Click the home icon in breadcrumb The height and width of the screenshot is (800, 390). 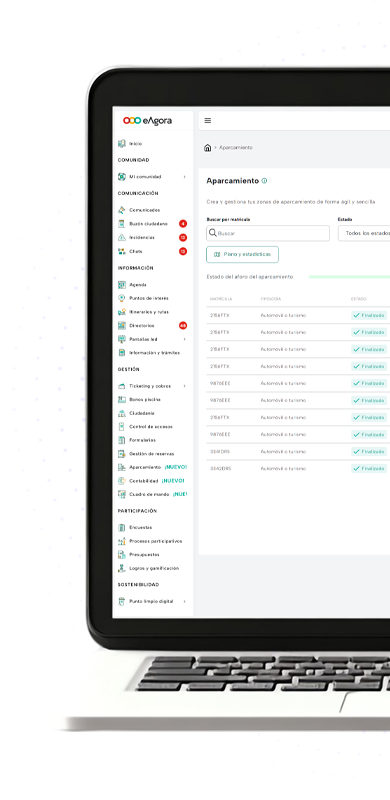pos(207,148)
